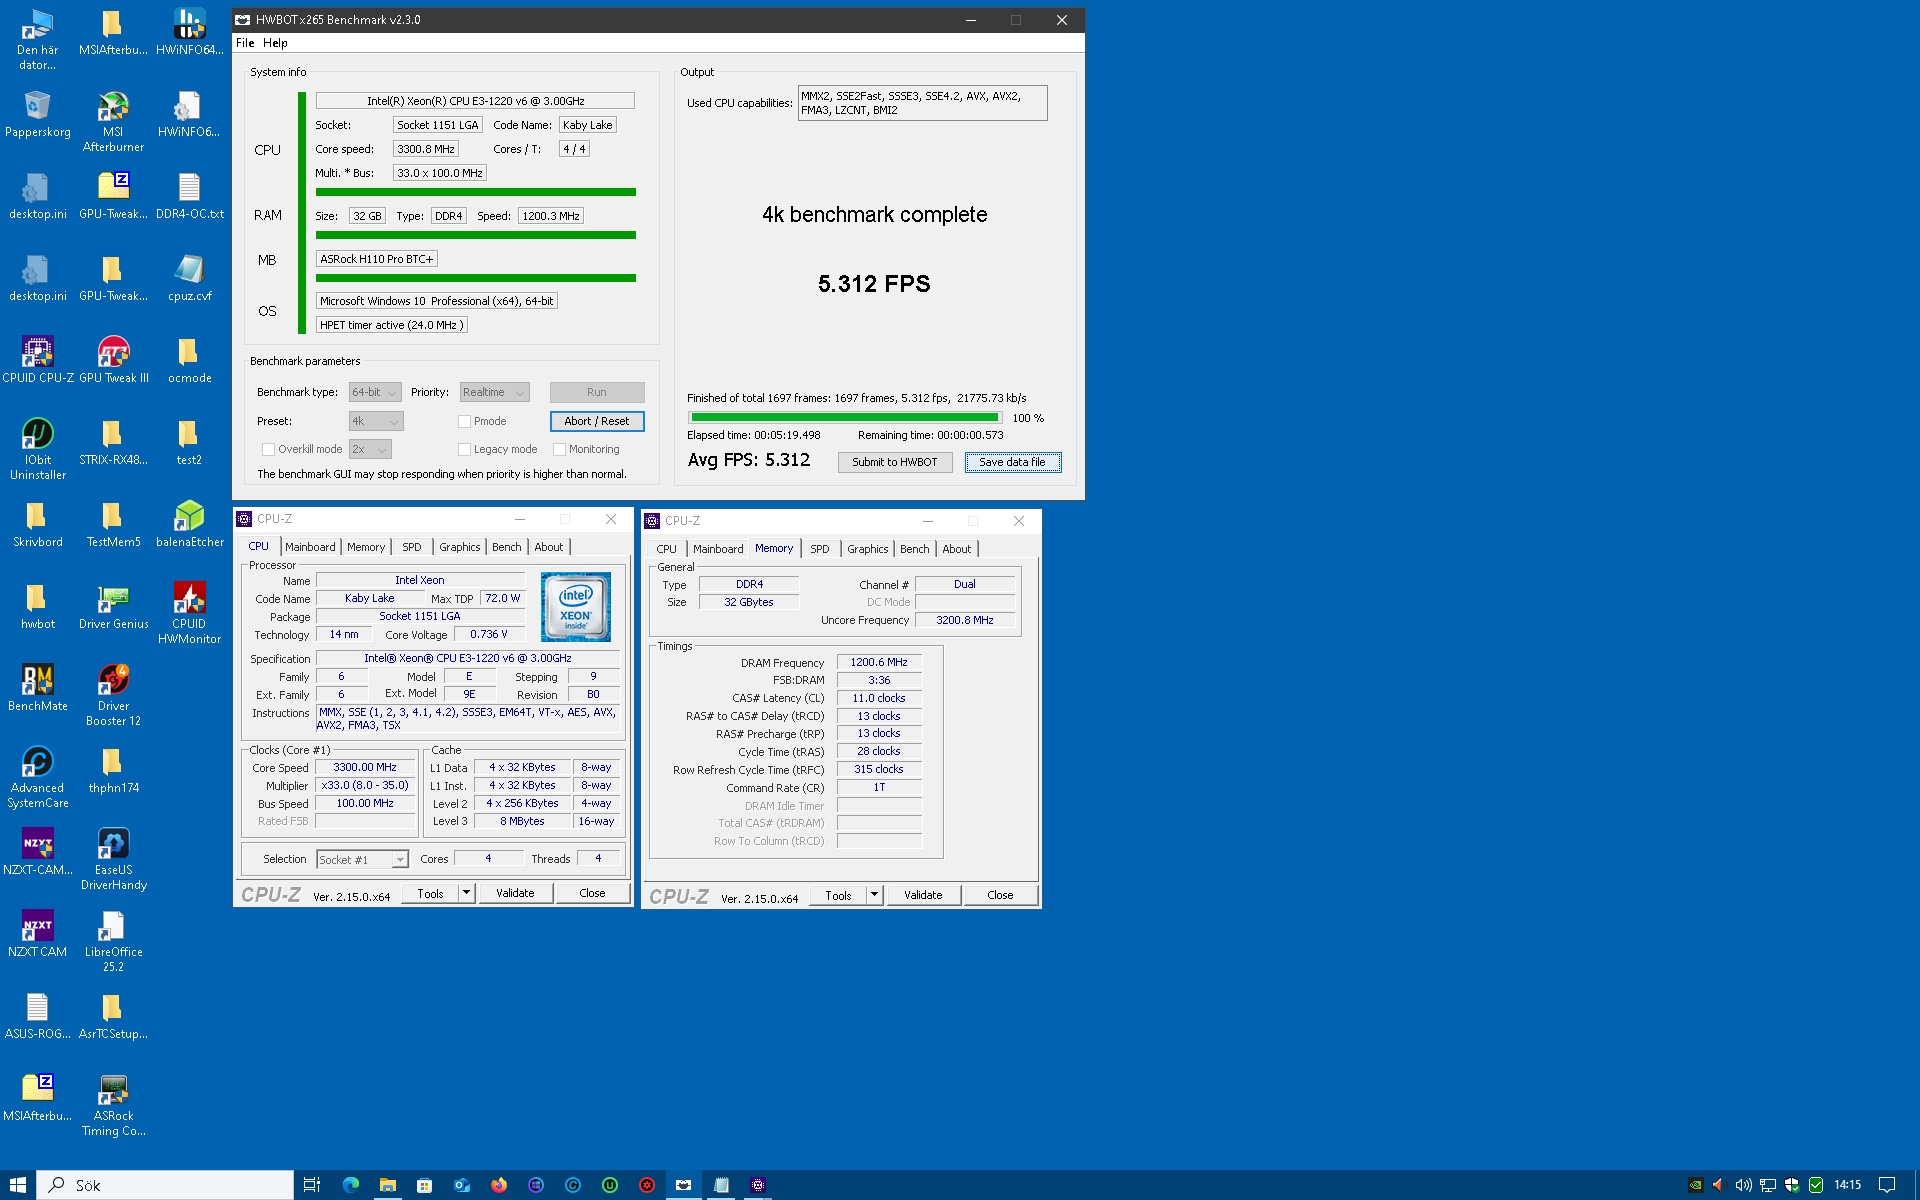The image size is (1920, 1200).
Task: Click the Abort / Reset button
Action: pos(597,421)
